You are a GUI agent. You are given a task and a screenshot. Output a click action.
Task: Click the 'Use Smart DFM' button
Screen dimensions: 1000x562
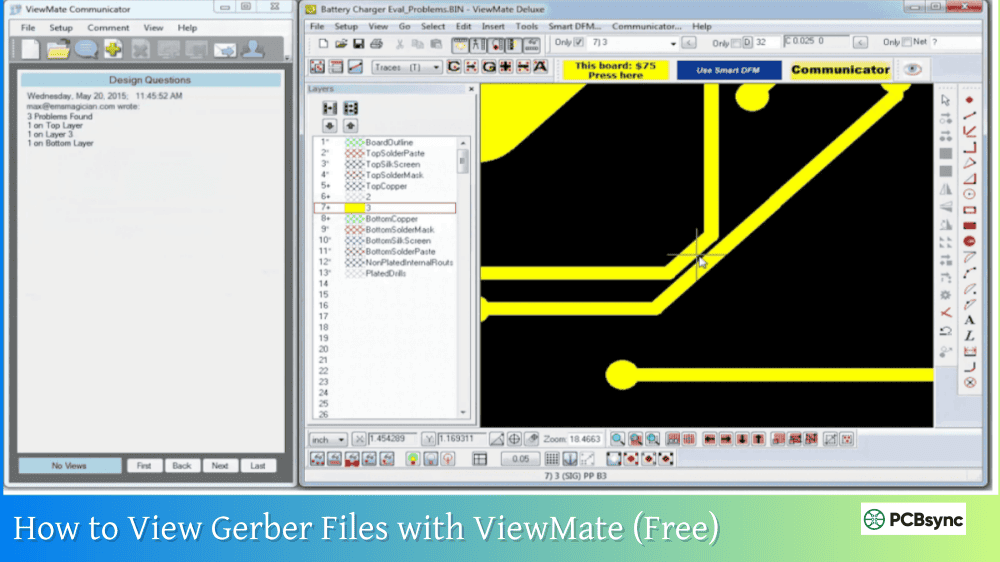728,70
